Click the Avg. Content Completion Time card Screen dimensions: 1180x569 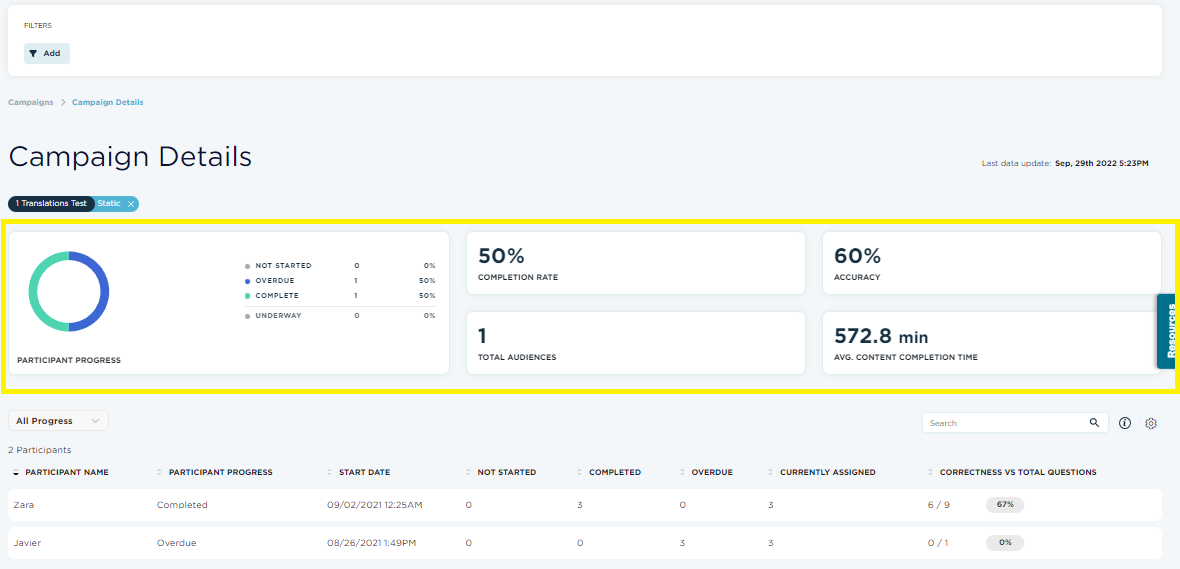[992, 343]
